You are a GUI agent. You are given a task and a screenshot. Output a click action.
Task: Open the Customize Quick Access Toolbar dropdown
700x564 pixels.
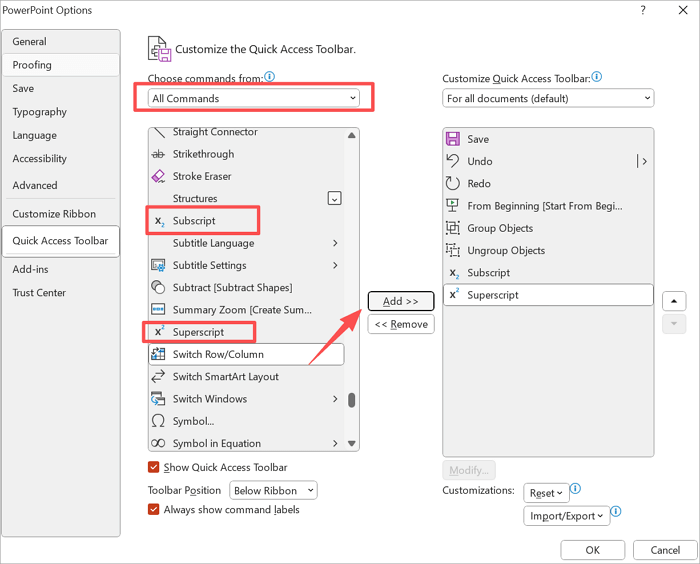click(548, 98)
